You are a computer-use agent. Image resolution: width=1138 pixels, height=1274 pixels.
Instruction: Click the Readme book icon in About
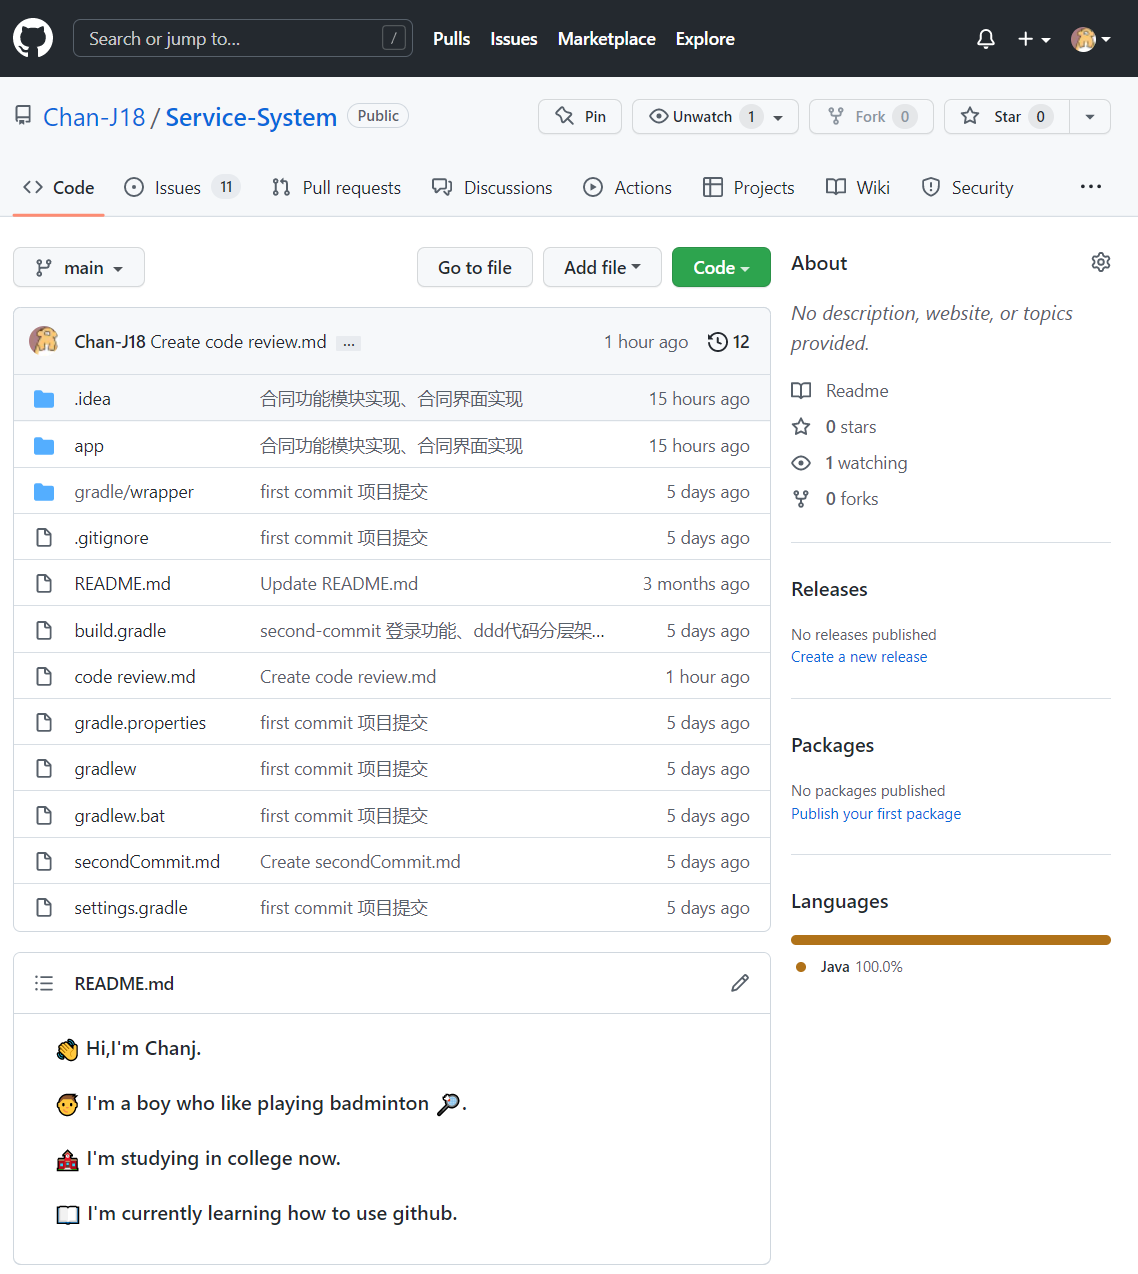(801, 391)
